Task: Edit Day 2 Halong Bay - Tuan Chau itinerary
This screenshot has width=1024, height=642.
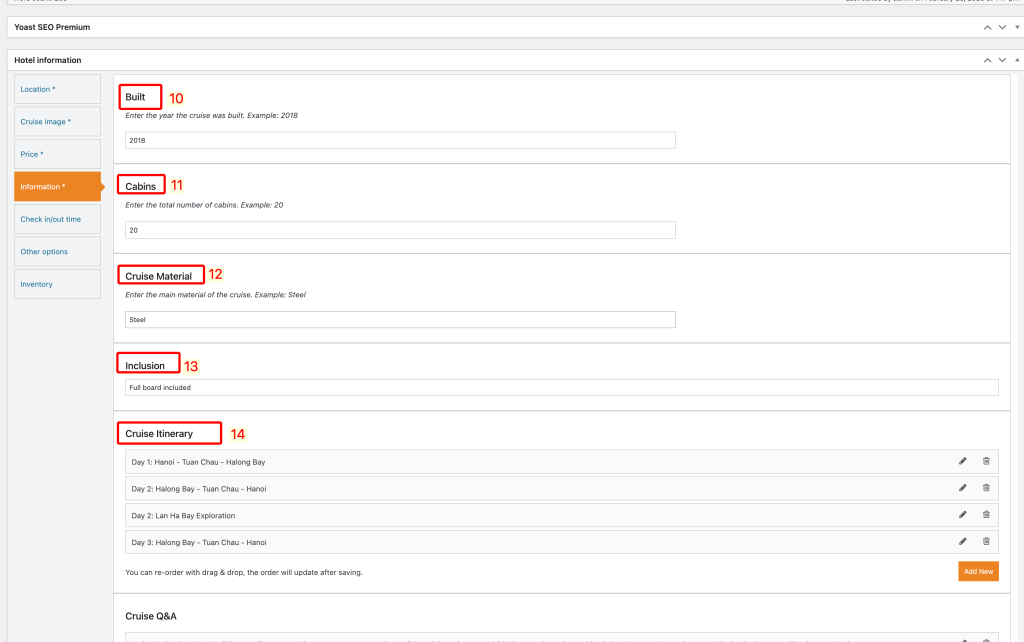Action: pyautogui.click(x=962, y=488)
